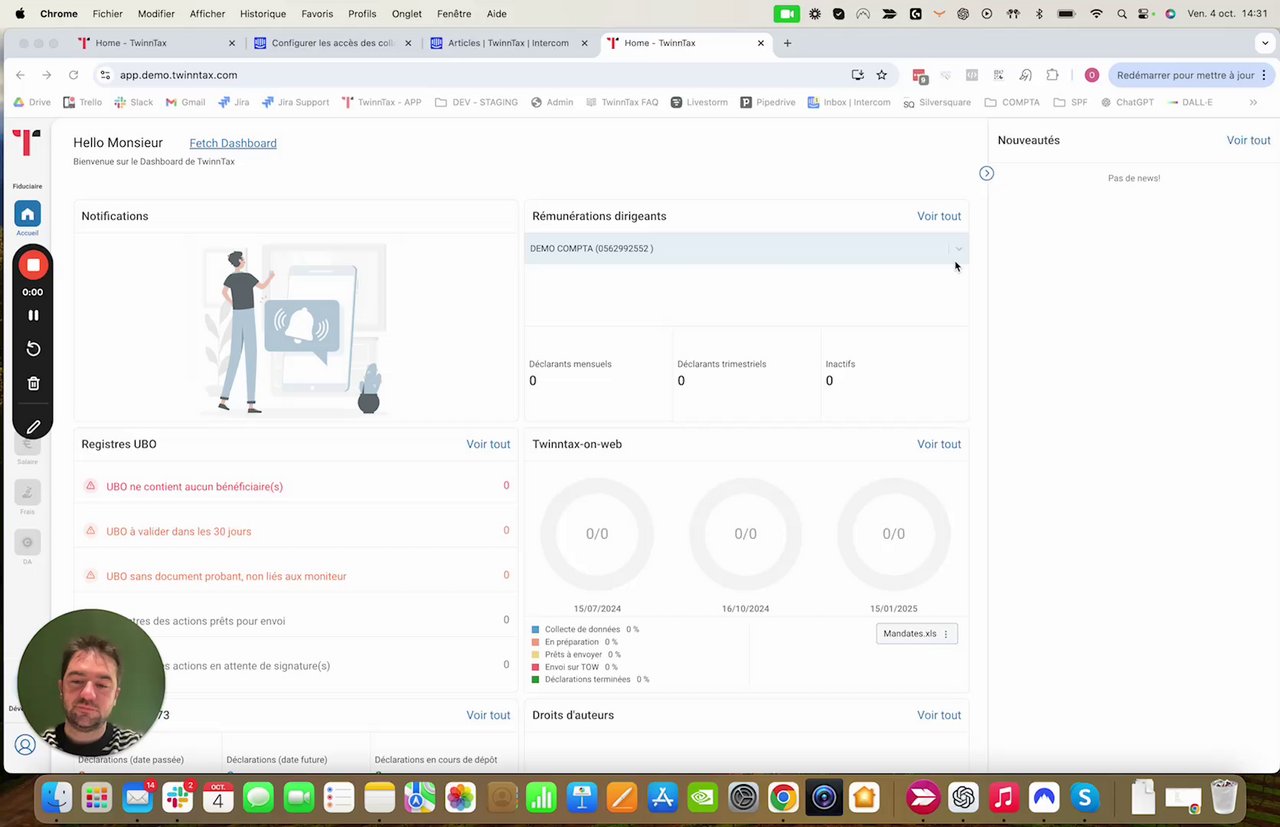Image resolution: width=1280 pixels, height=827 pixels.
Task: Open the DEV - STAGING bookmarks folder
Action: (x=476, y=102)
